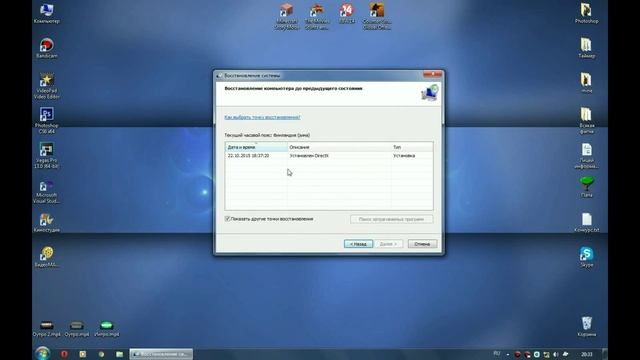Expand hidden tray icons arrow
Screen dimensions: 640x360
(x=508, y=354)
